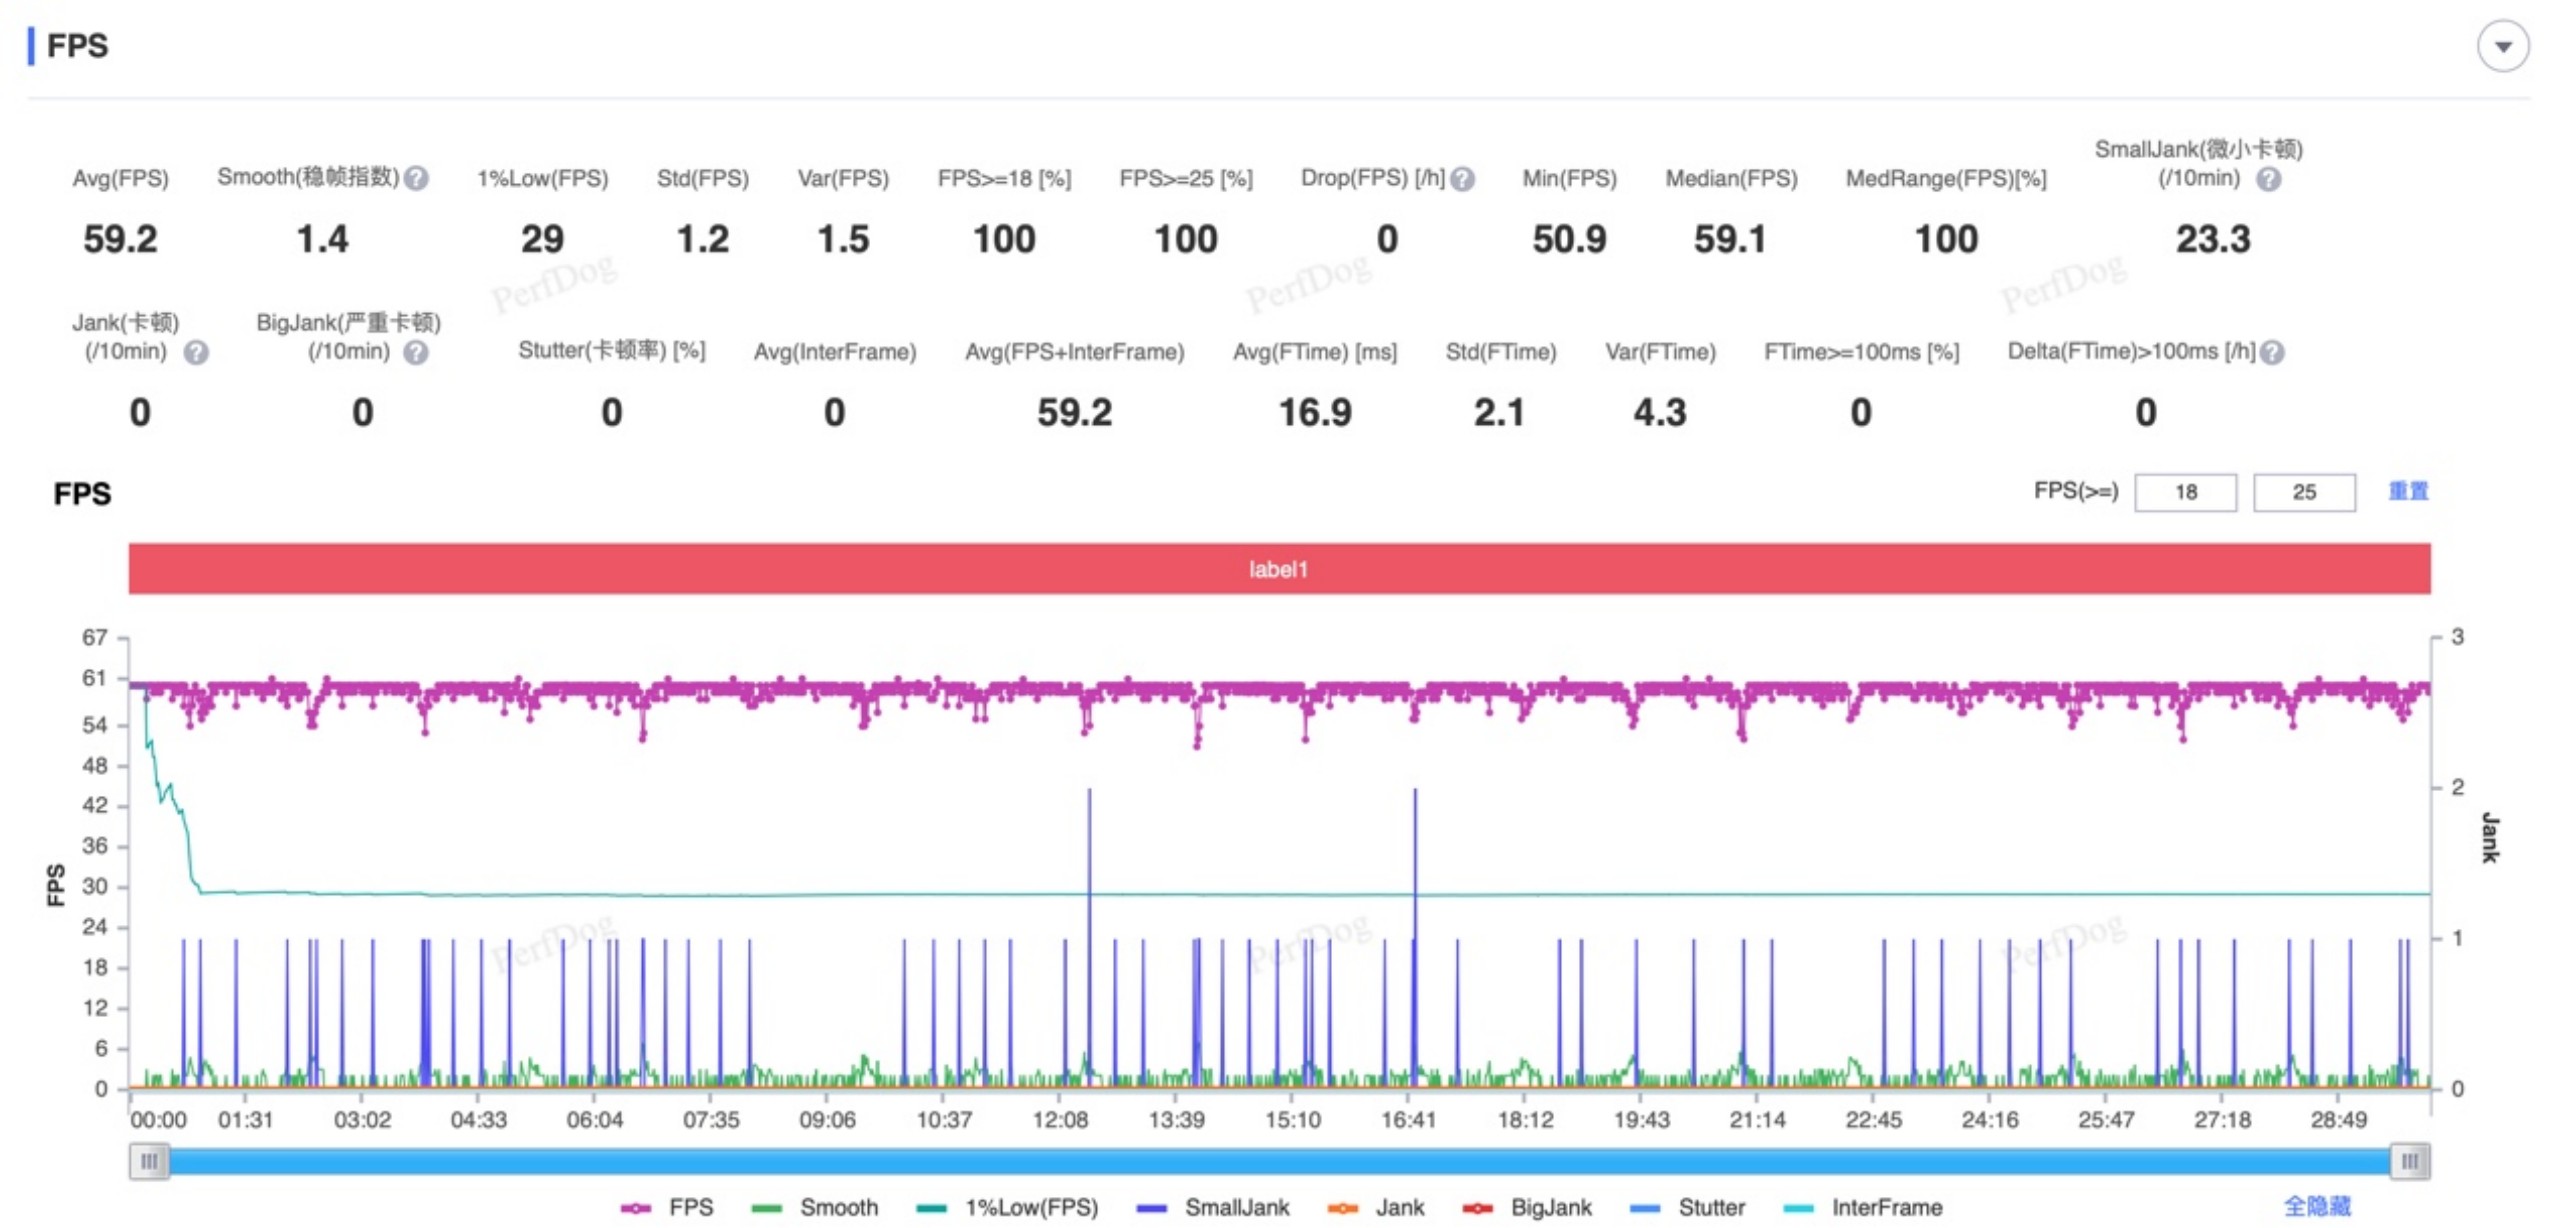Viewport: 2560px width, 1228px height.
Task: Click right handle of time range slider
Action: pos(2409,1161)
